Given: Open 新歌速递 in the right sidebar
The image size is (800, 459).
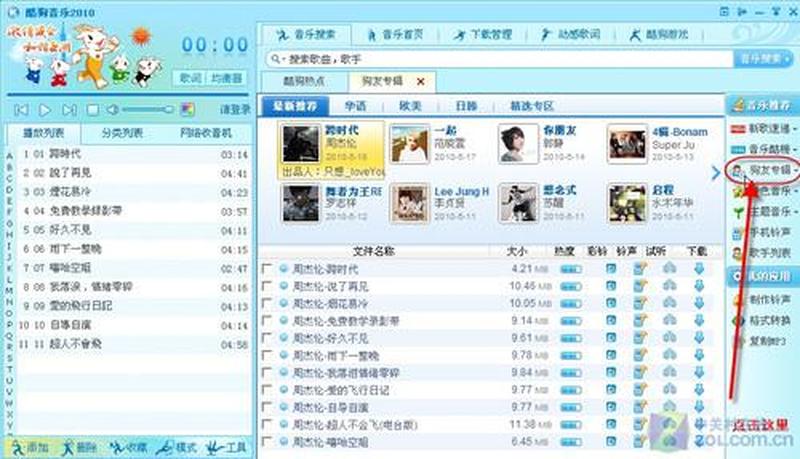Looking at the screenshot, I should click(x=763, y=129).
